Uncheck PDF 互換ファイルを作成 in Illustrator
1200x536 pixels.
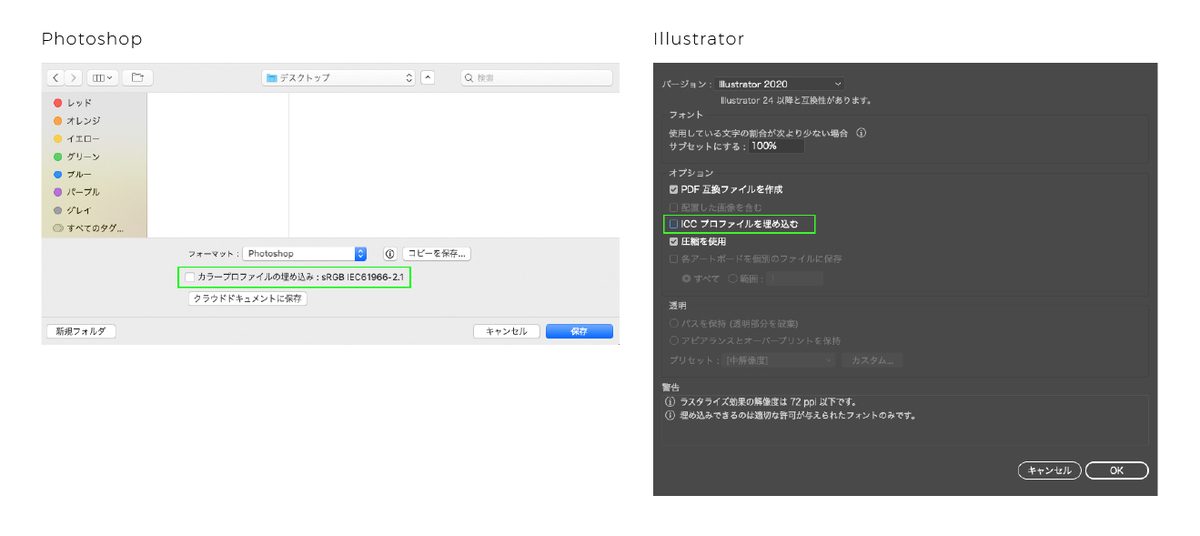click(x=674, y=189)
